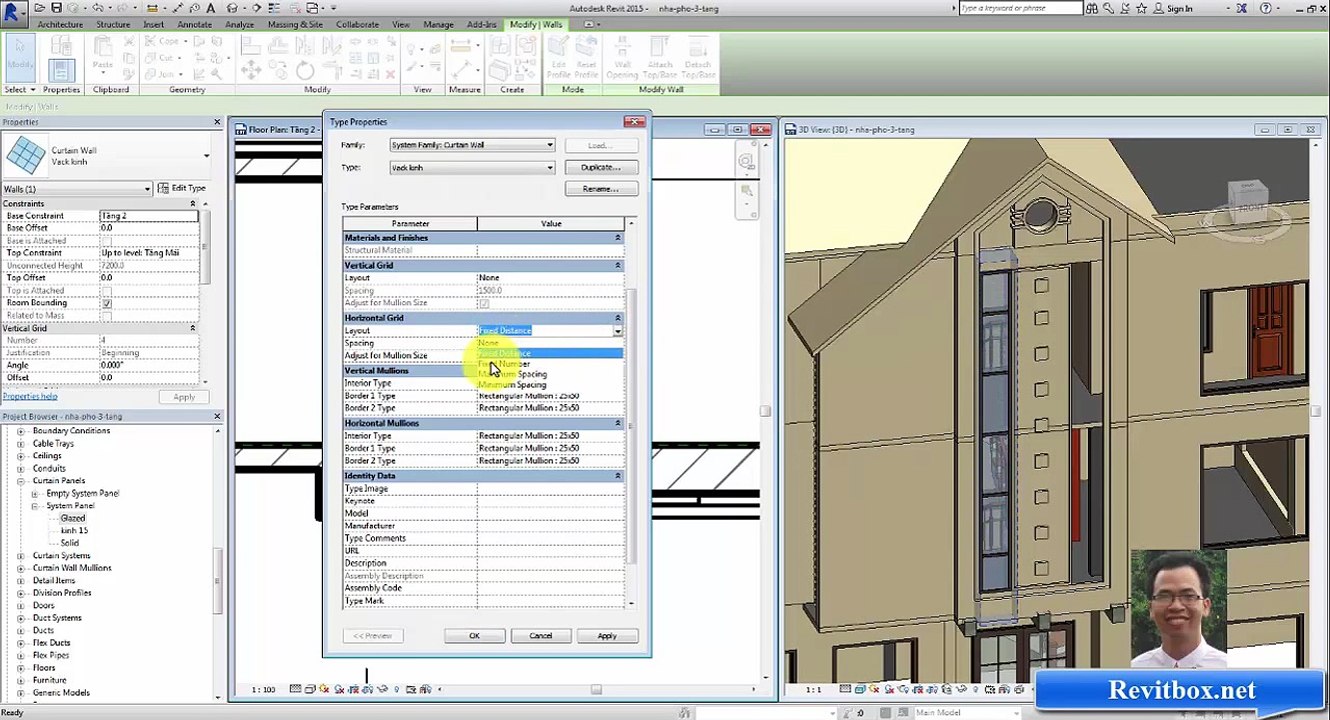Open the Revit application menu button
Image resolution: width=1330 pixels, height=720 pixels.
click(12, 12)
